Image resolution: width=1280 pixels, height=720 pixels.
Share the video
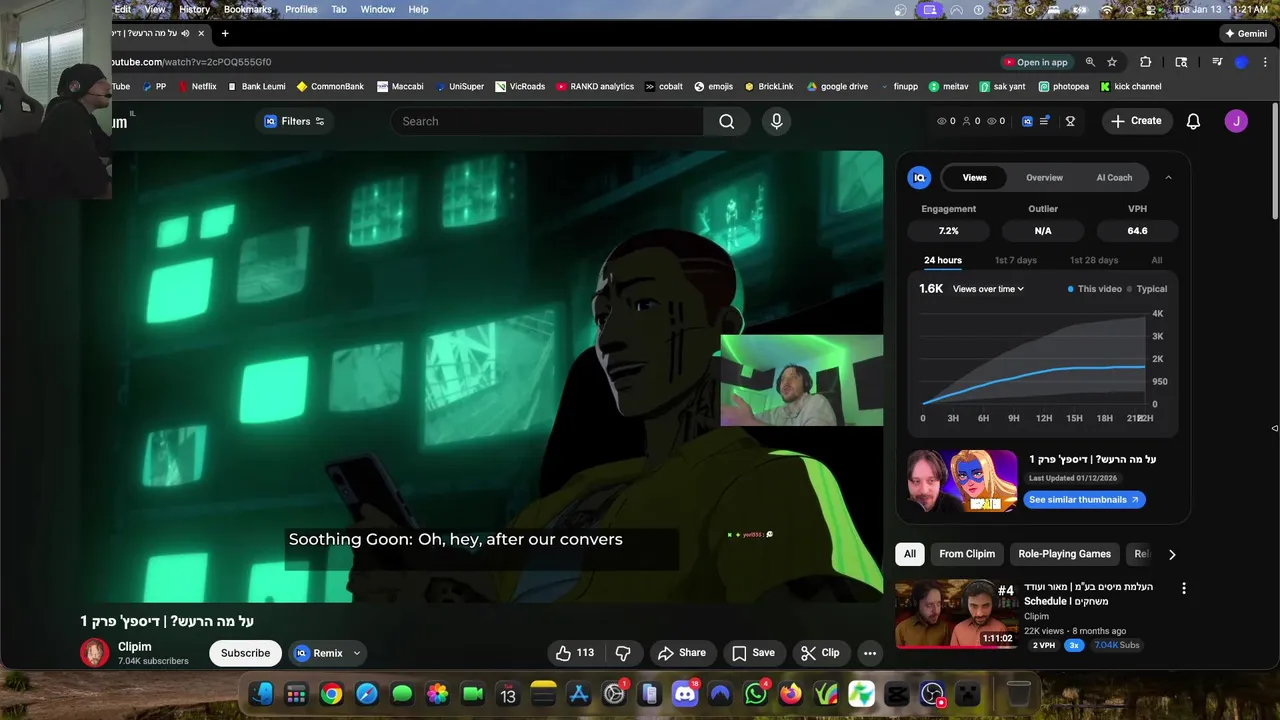pos(682,653)
